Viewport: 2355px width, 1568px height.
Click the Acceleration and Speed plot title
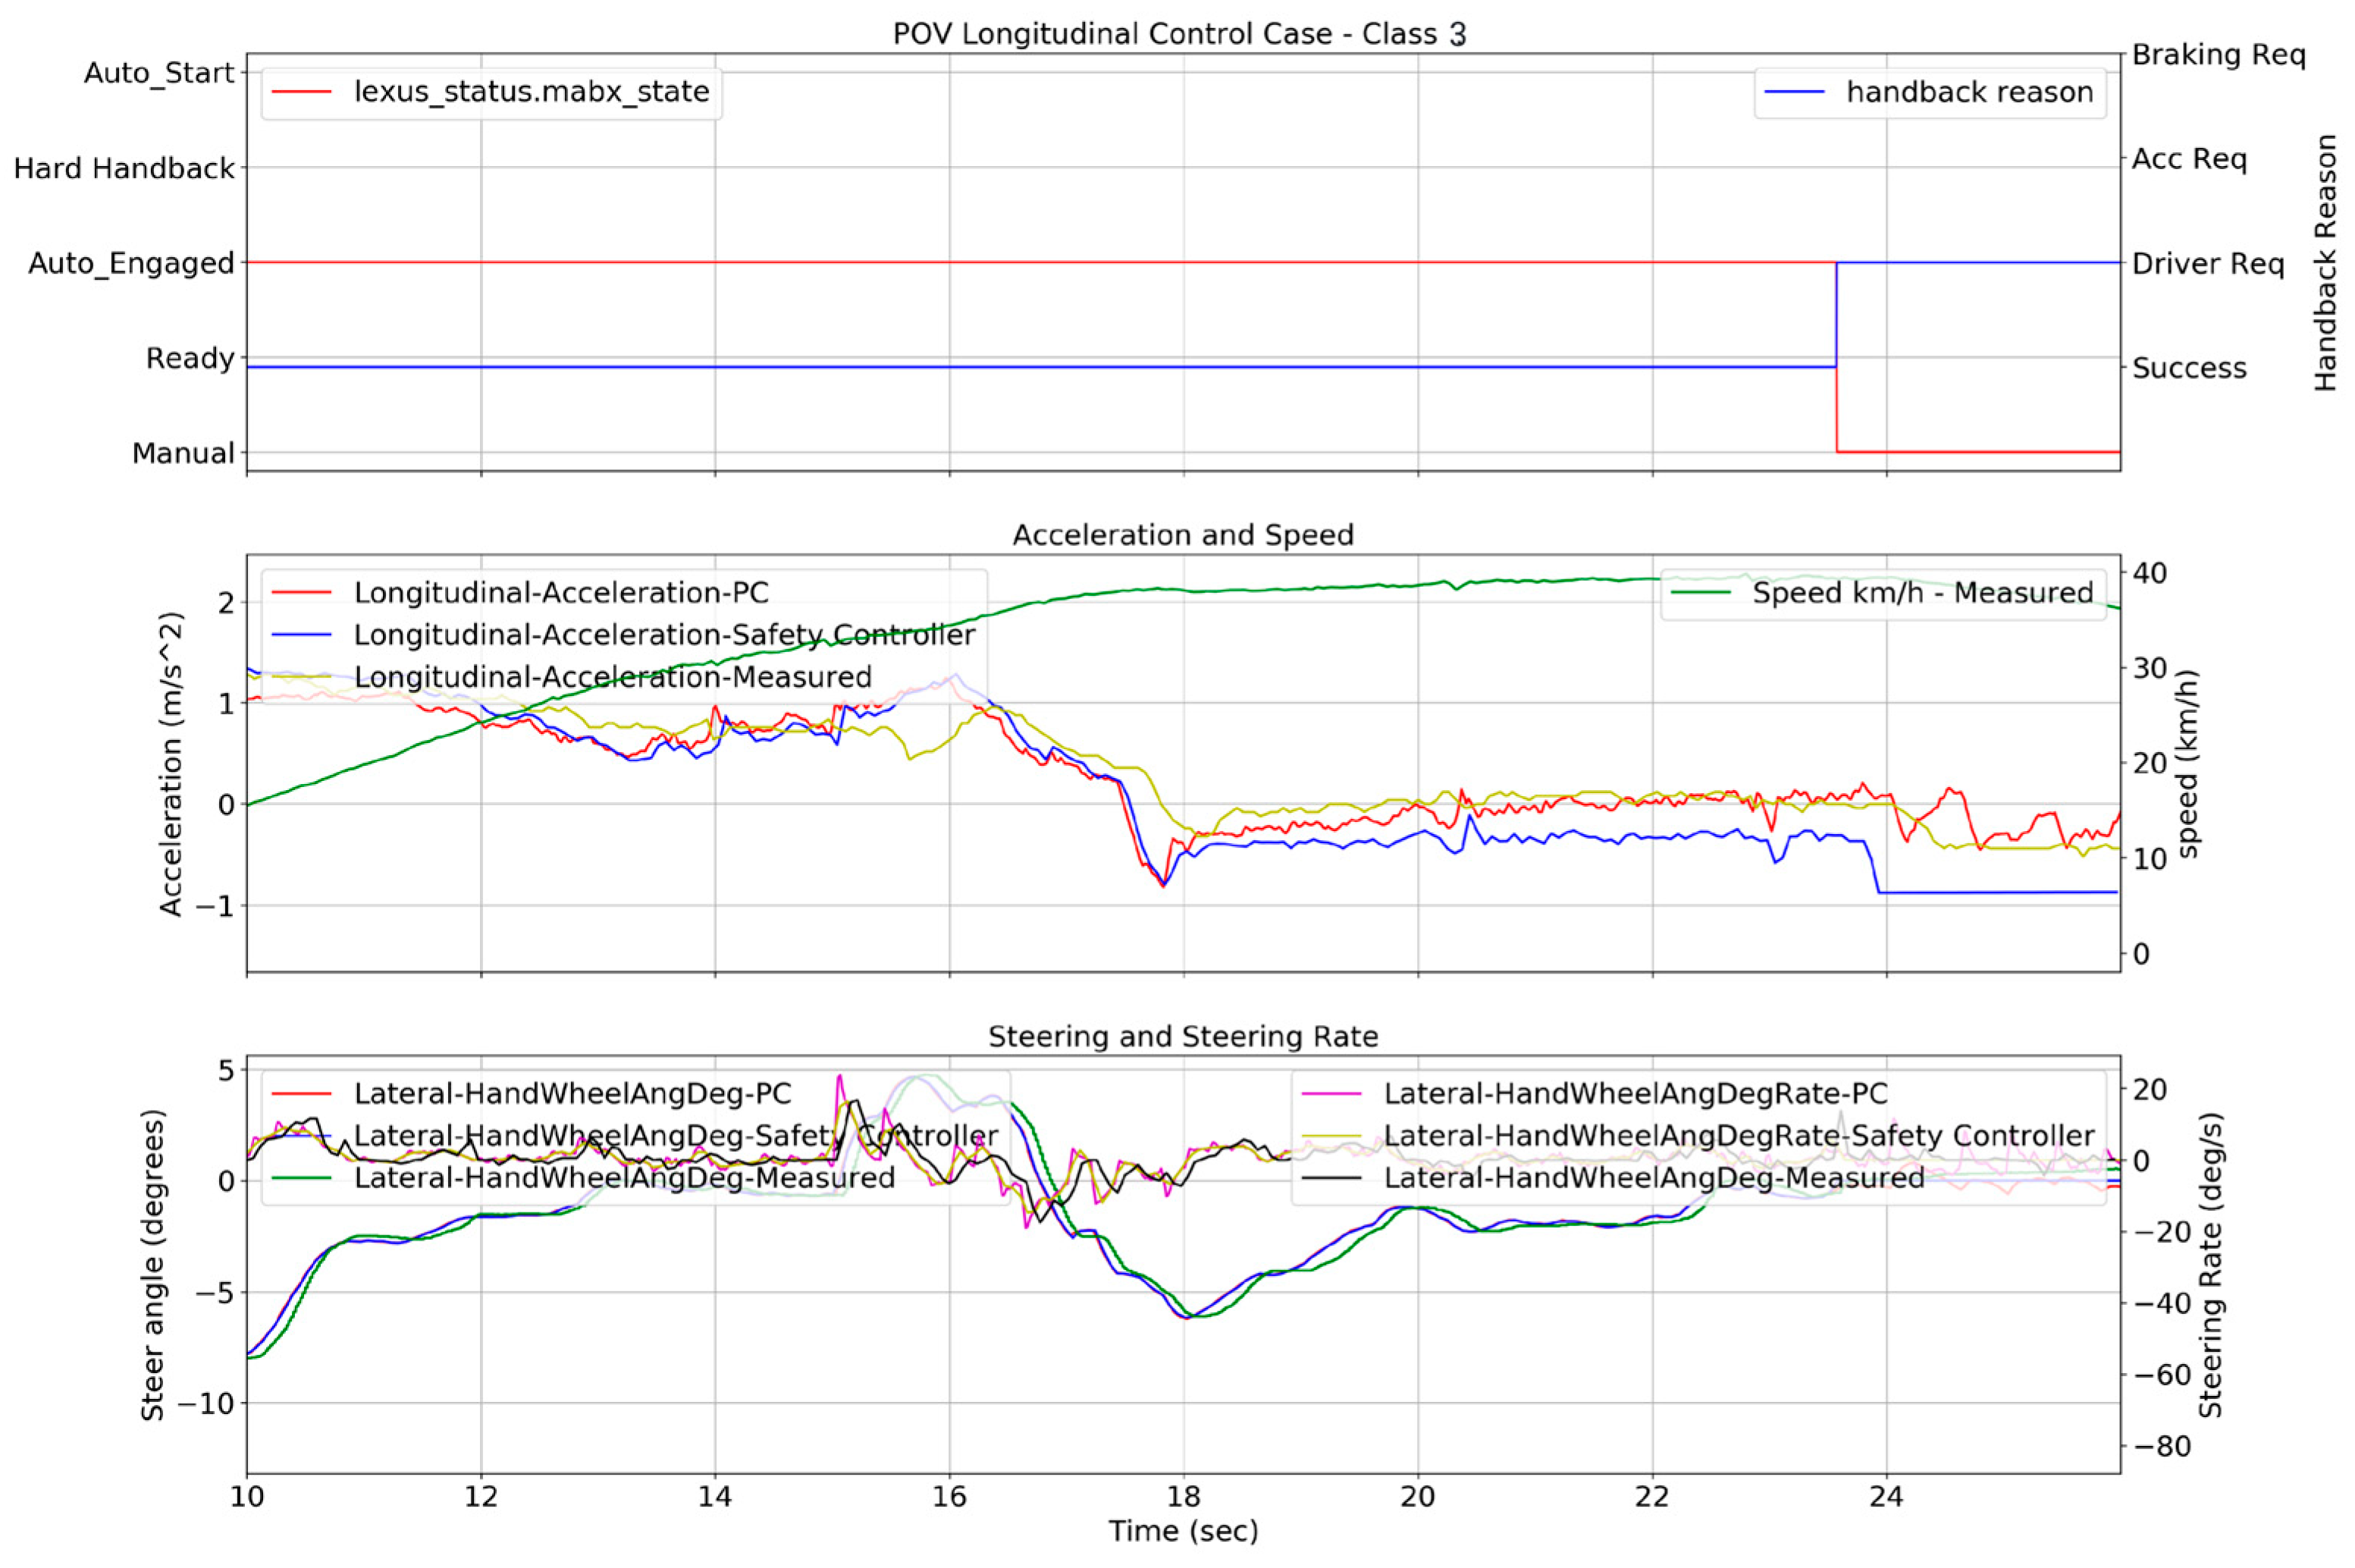(1182, 535)
